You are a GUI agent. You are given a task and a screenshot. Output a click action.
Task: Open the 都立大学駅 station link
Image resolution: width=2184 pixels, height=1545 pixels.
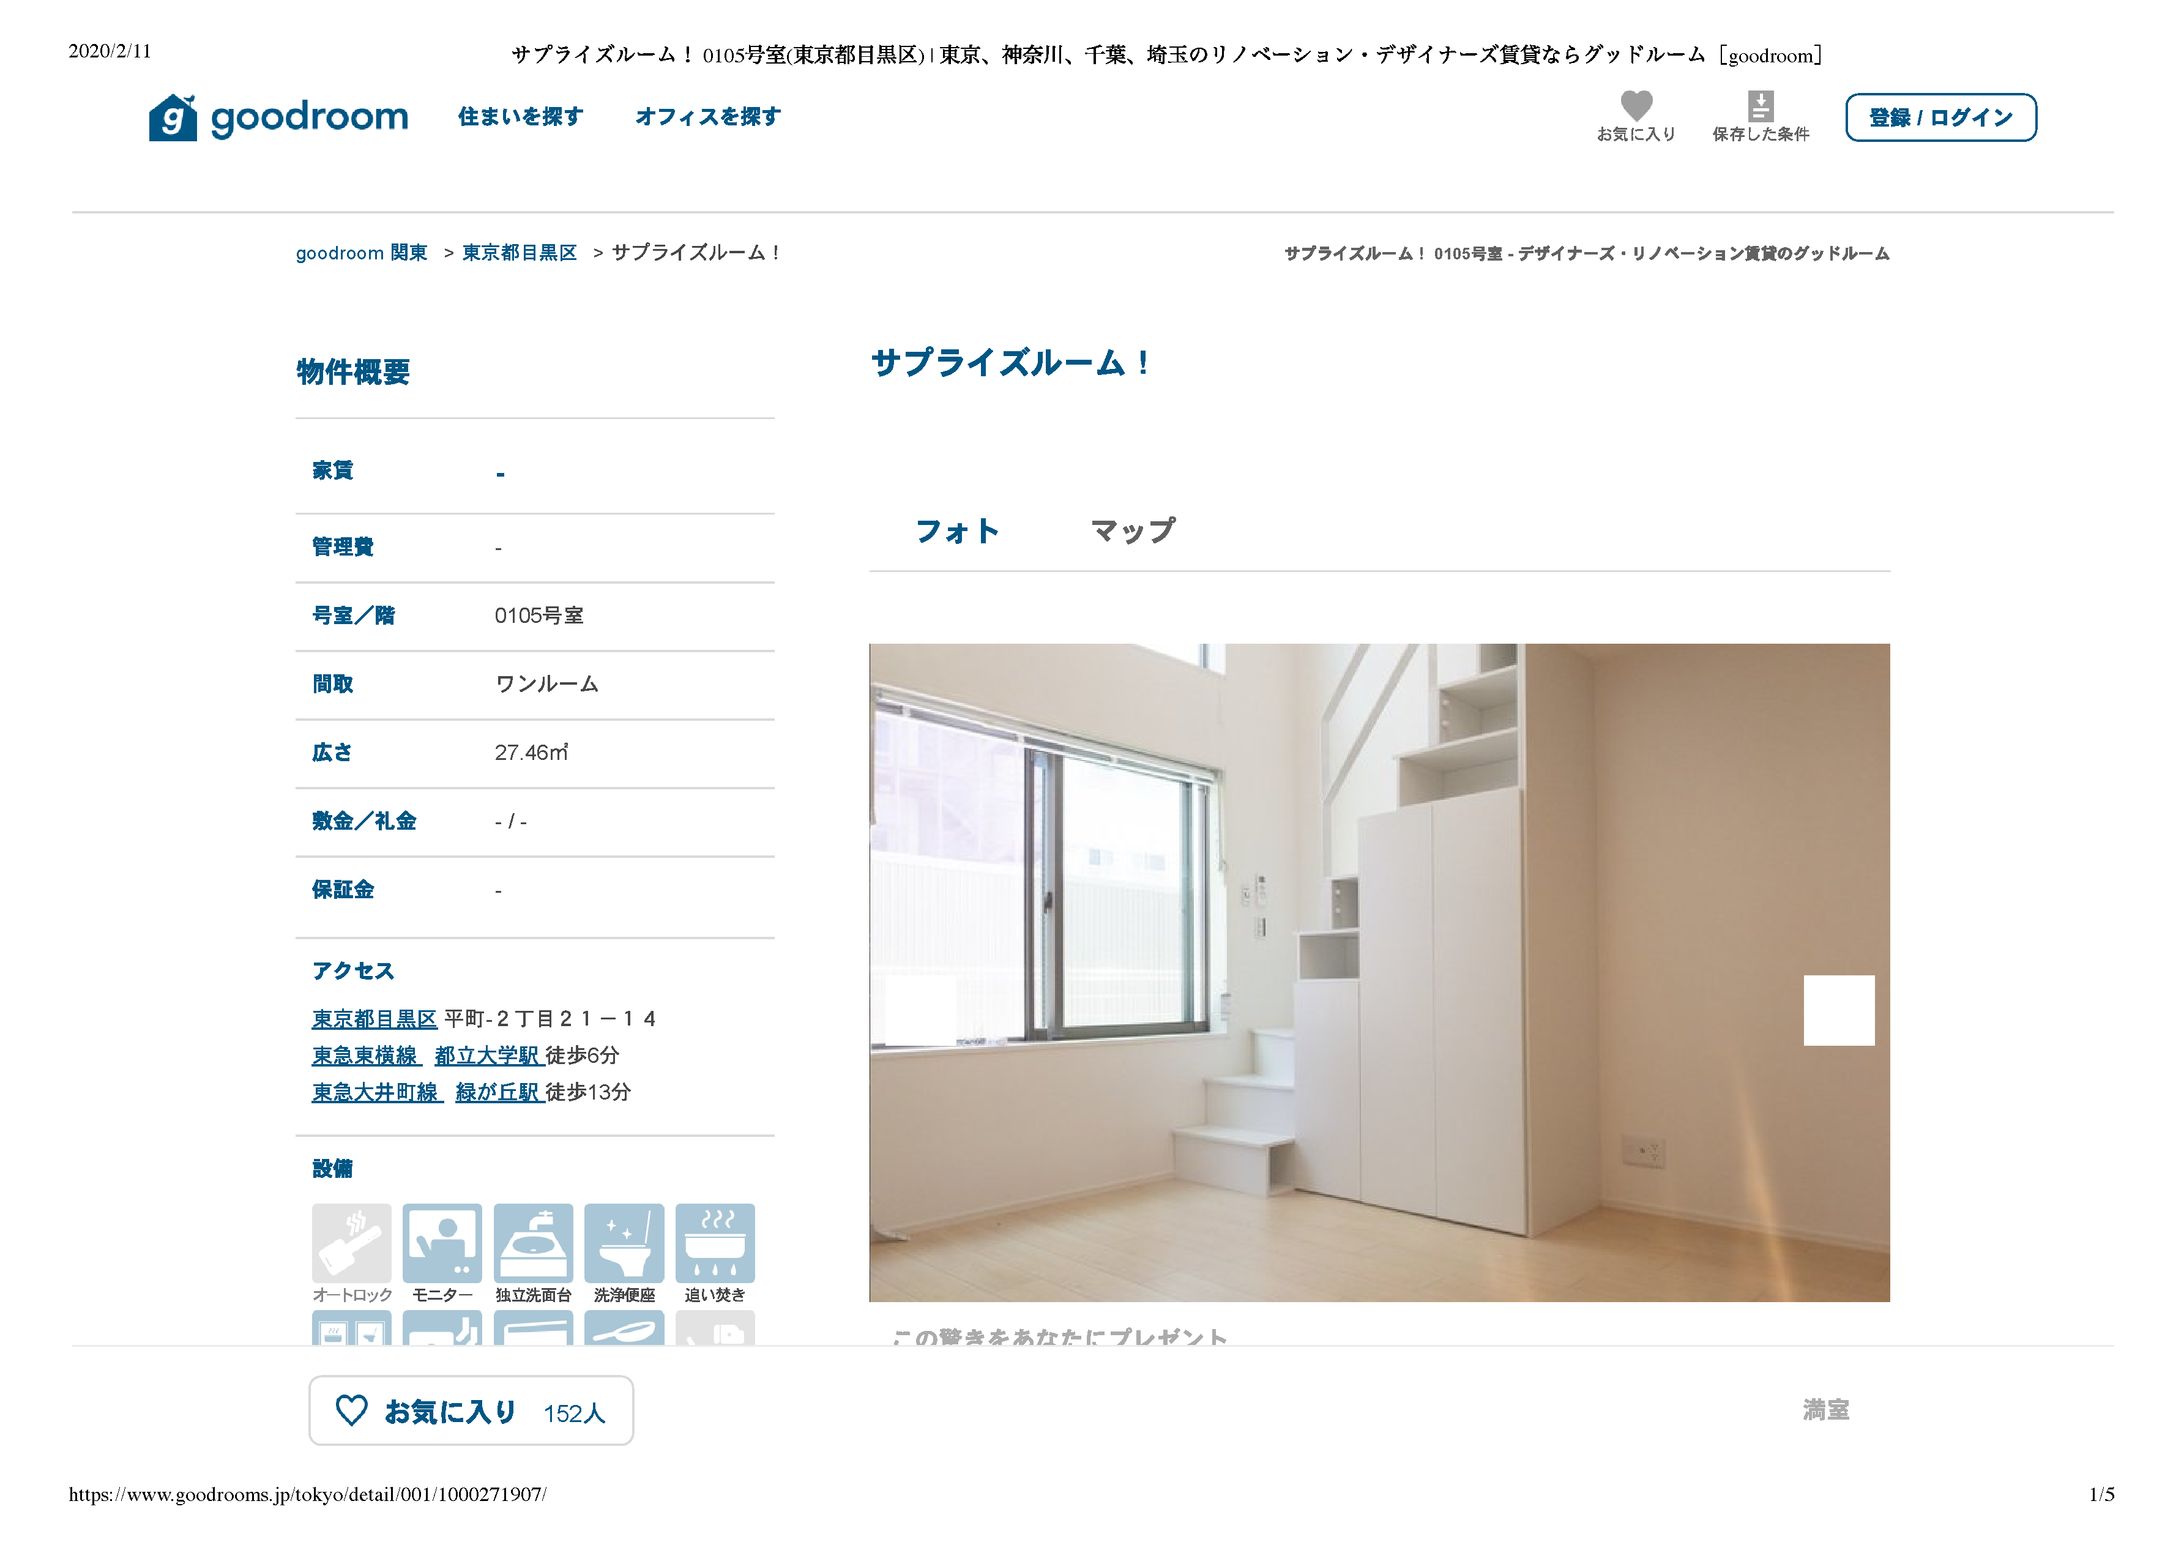point(488,1056)
